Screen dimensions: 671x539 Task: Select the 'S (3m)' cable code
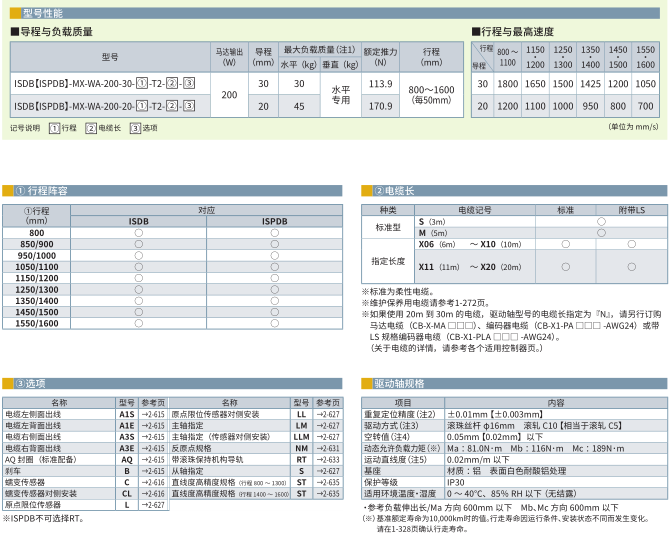tap(432, 222)
